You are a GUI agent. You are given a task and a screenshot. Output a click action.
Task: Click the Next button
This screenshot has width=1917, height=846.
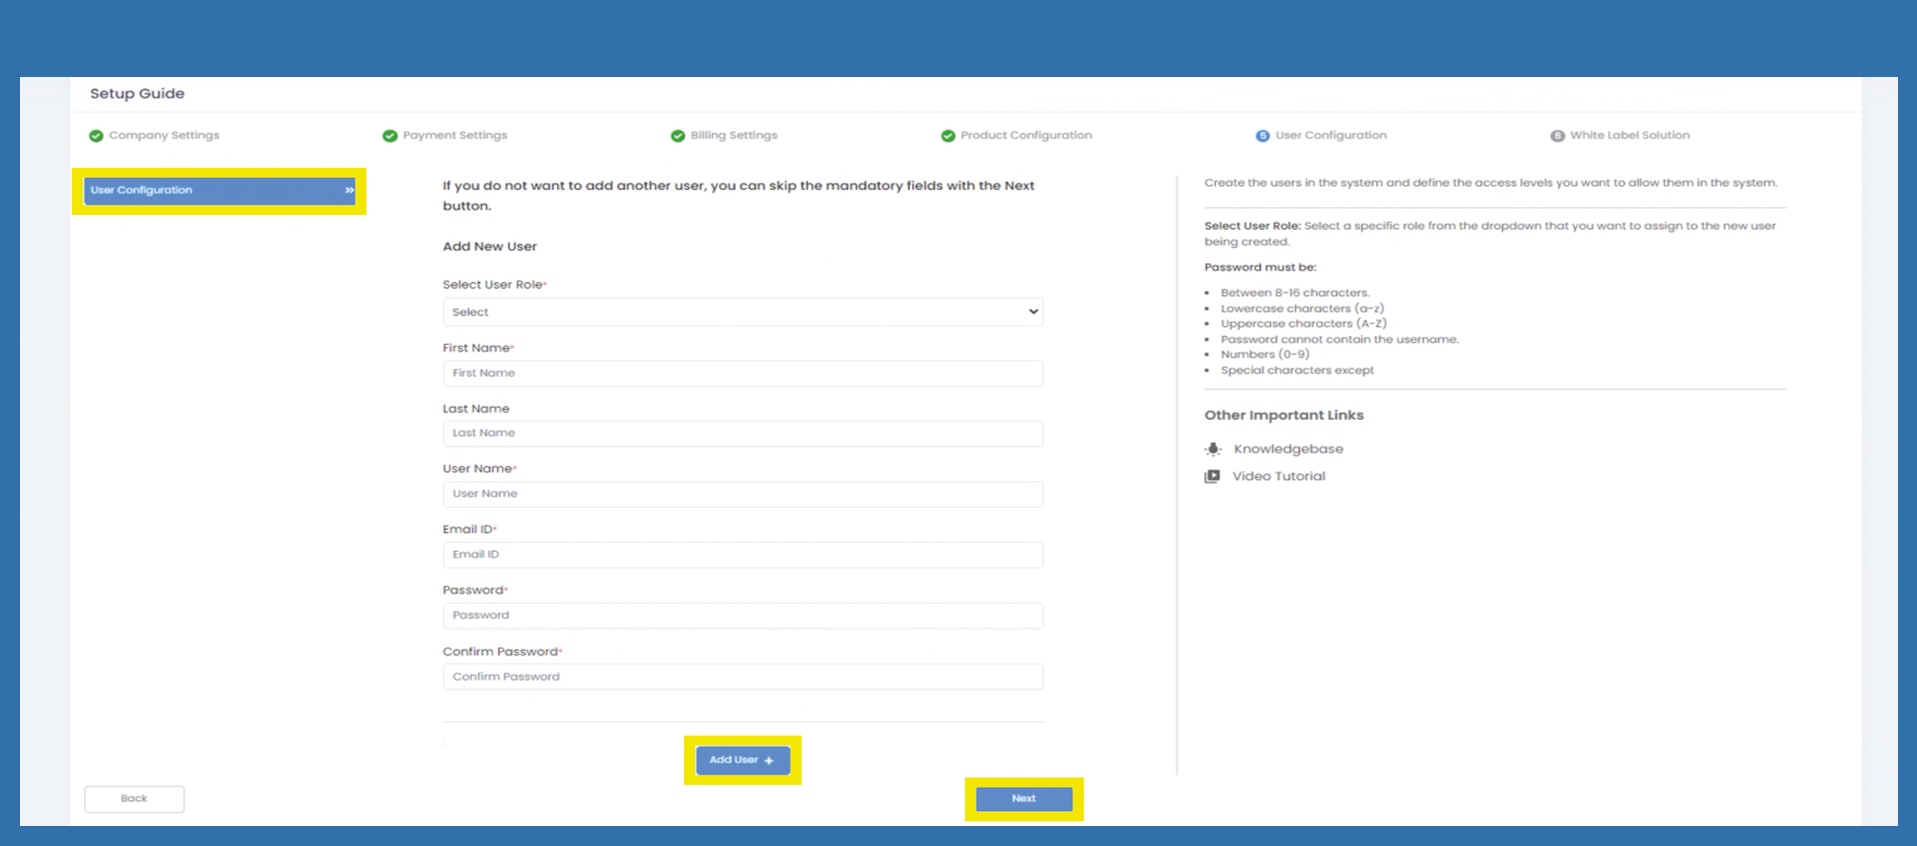(1023, 799)
